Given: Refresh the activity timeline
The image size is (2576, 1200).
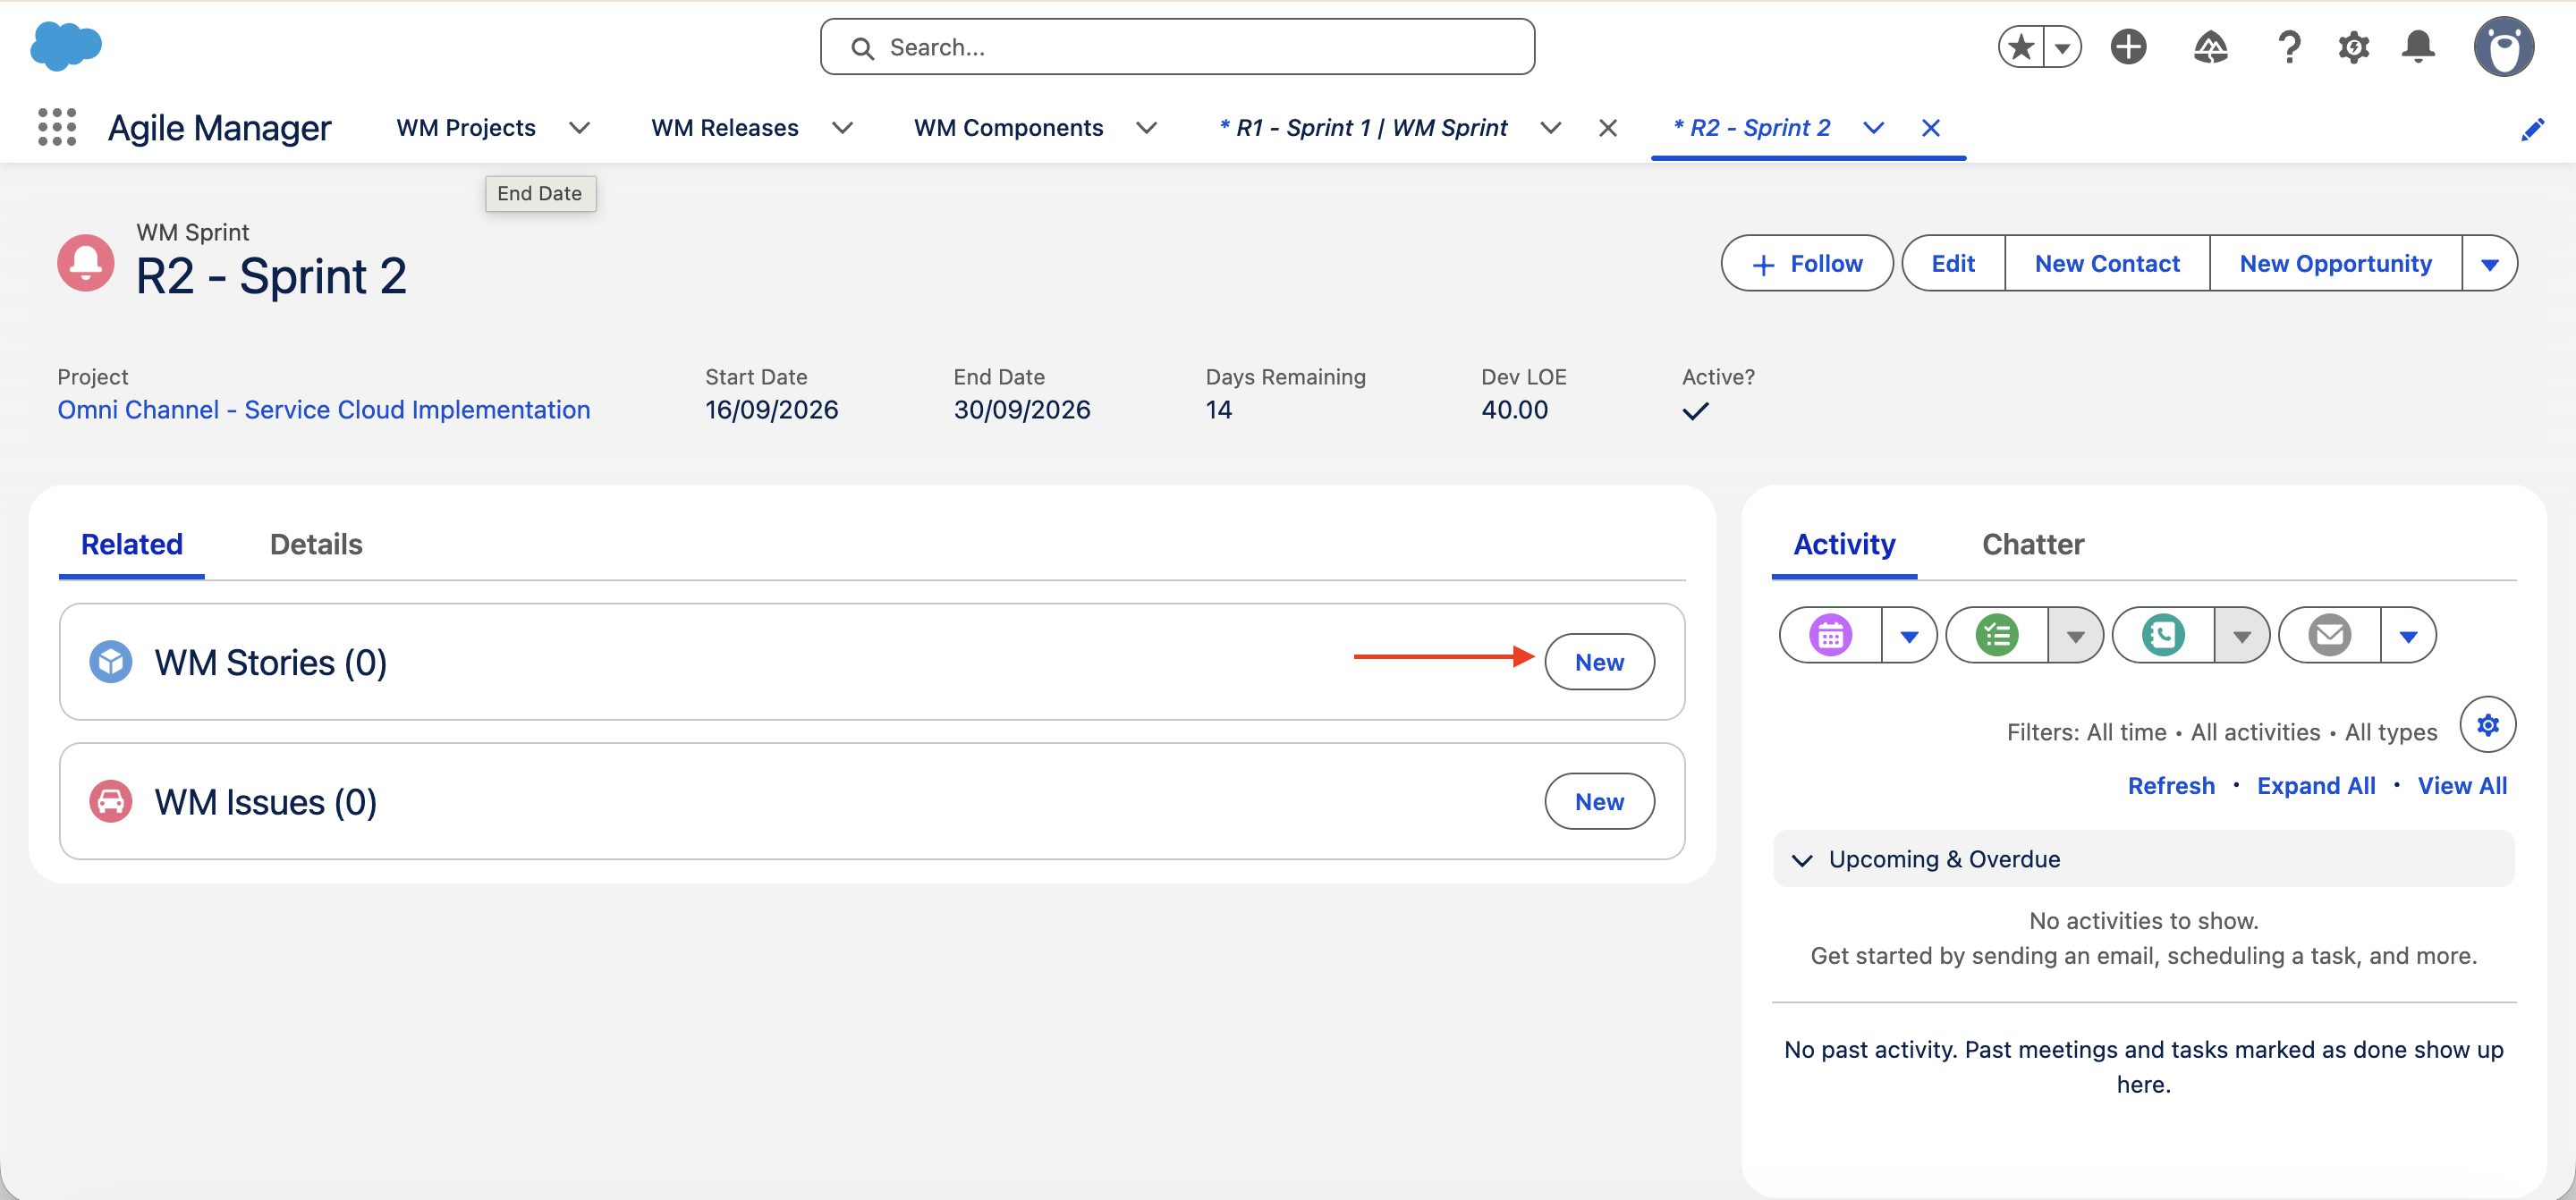Looking at the screenshot, I should tap(2171, 786).
